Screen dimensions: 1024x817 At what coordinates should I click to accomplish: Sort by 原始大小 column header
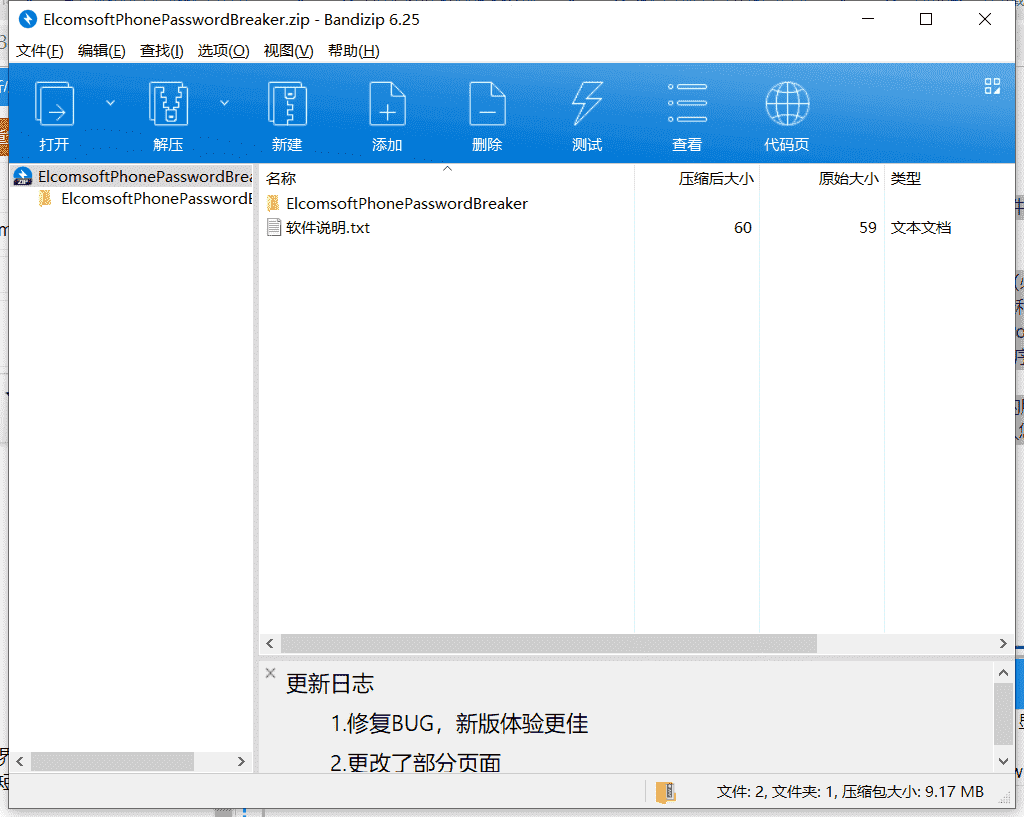(x=848, y=178)
